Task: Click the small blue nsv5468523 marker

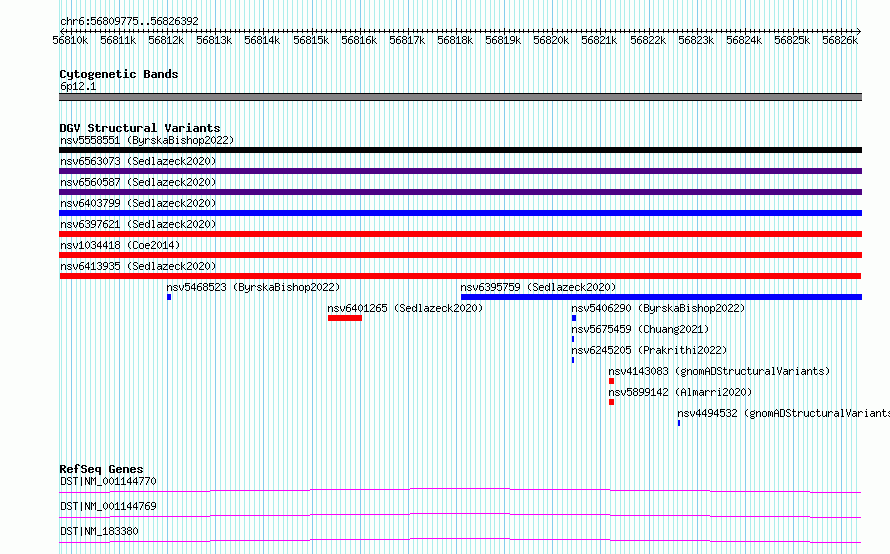Action: pos(169,297)
